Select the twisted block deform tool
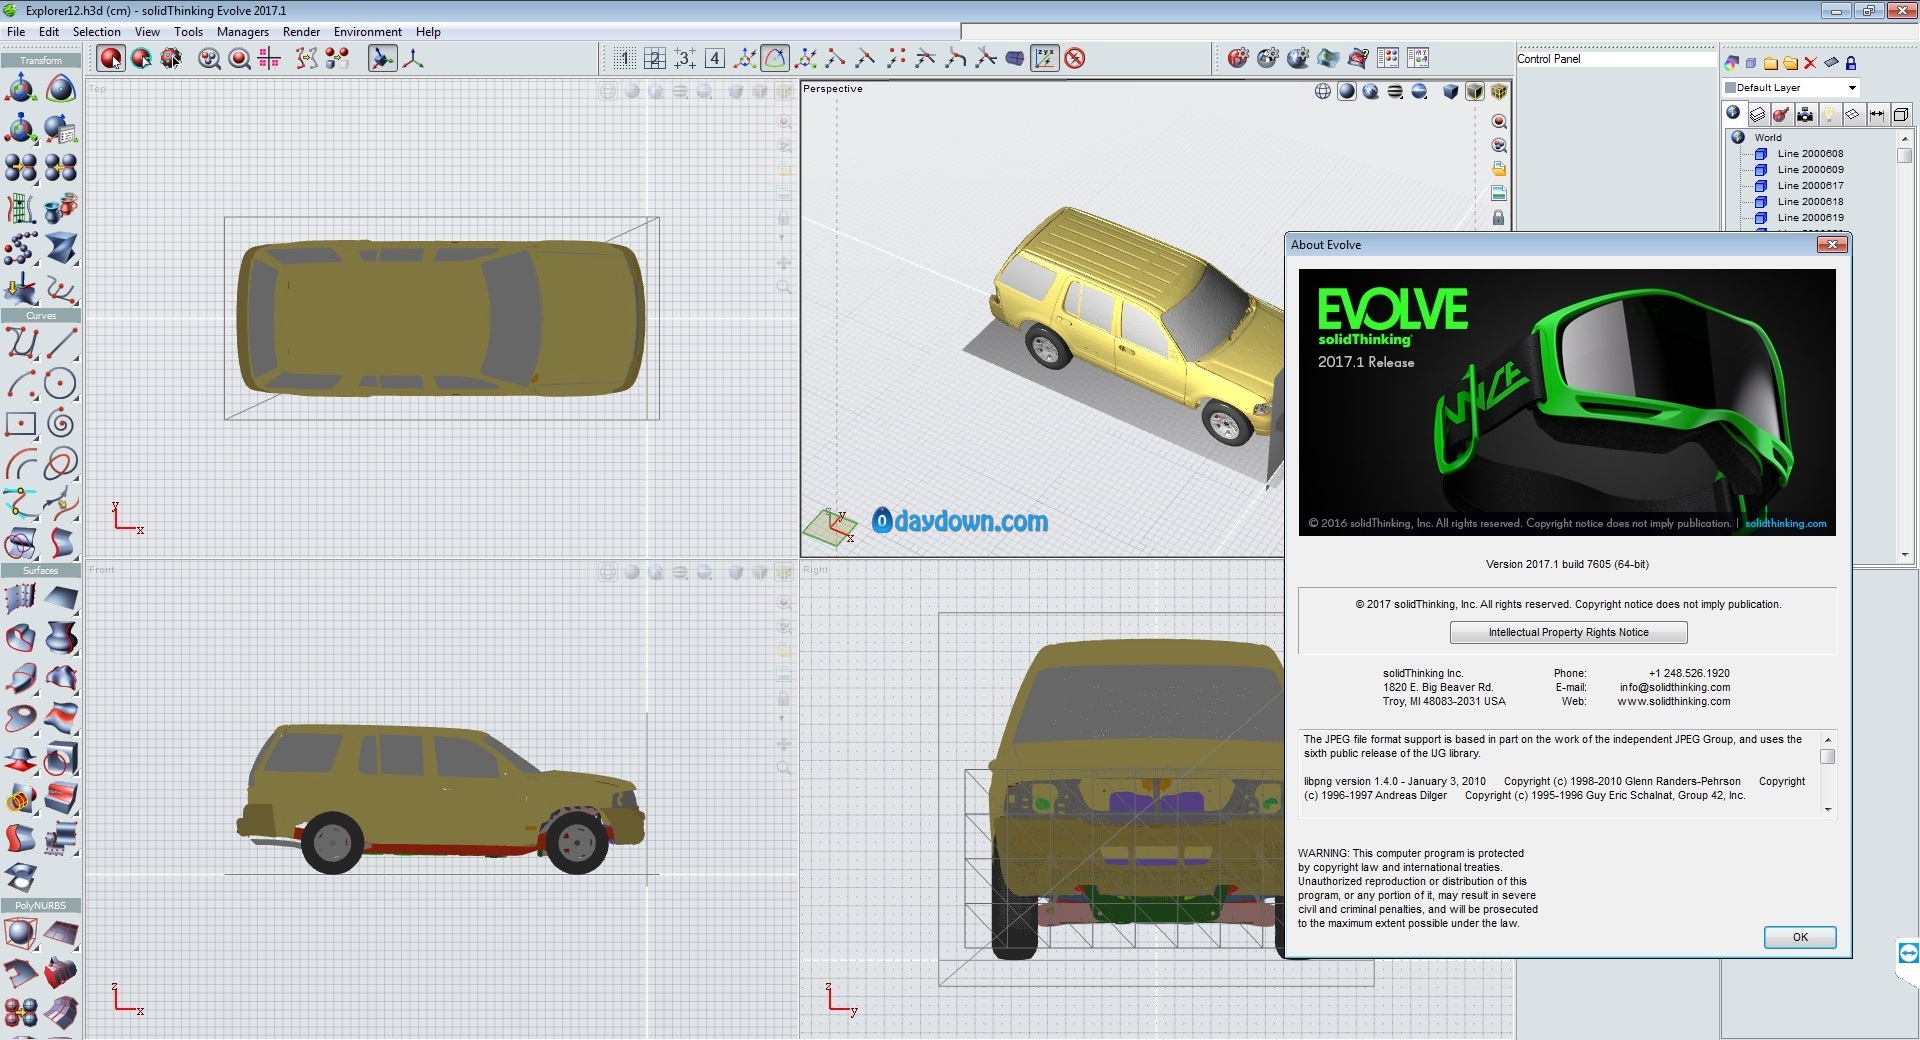Image resolution: width=1920 pixels, height=1040 pixels. [x=60, y=249]
